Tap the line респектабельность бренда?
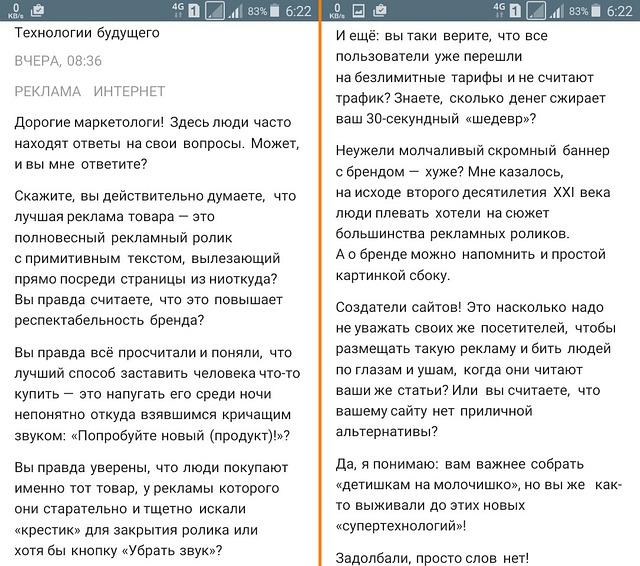The width and height of the screenshot is (640, 566). pos(109,320)
